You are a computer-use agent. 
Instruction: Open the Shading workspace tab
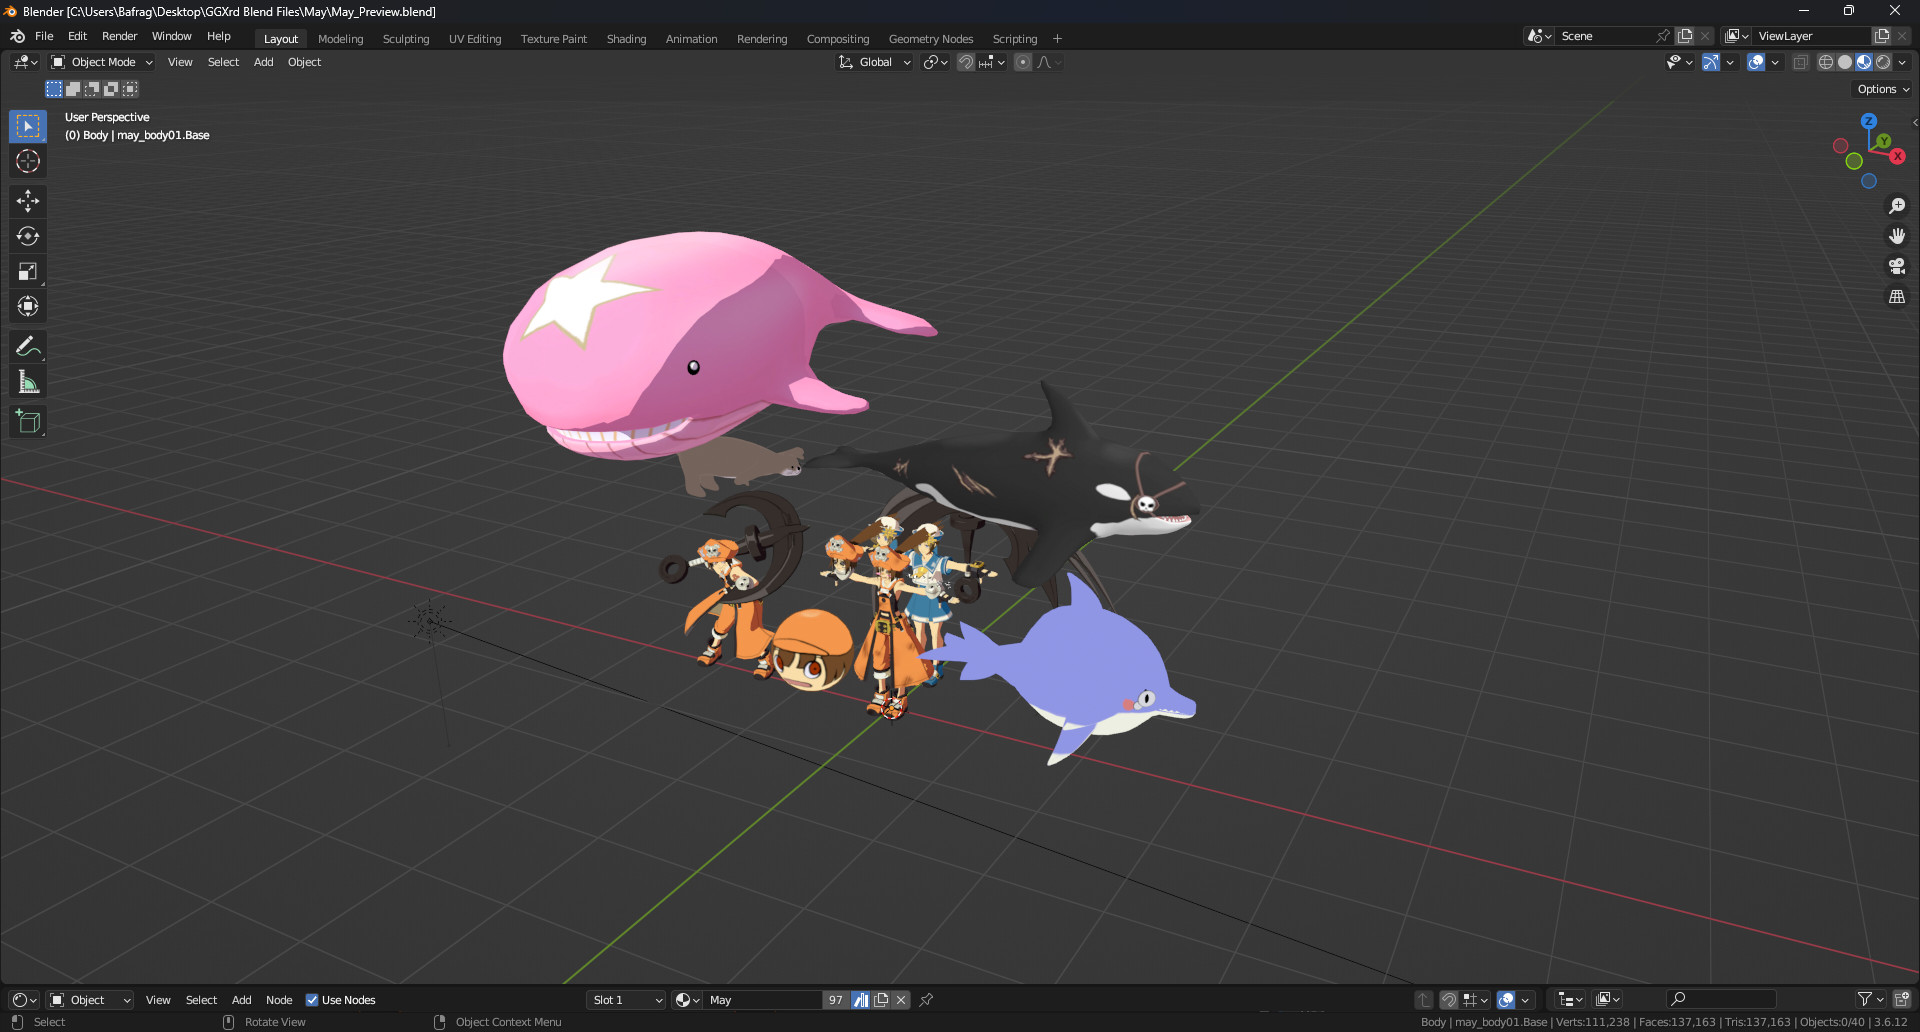tap(626, 38)
